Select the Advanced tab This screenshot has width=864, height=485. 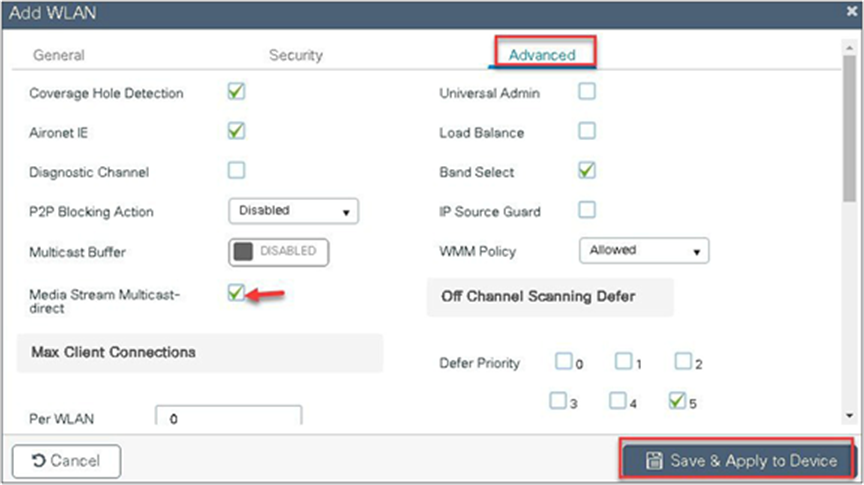point(542,55)
